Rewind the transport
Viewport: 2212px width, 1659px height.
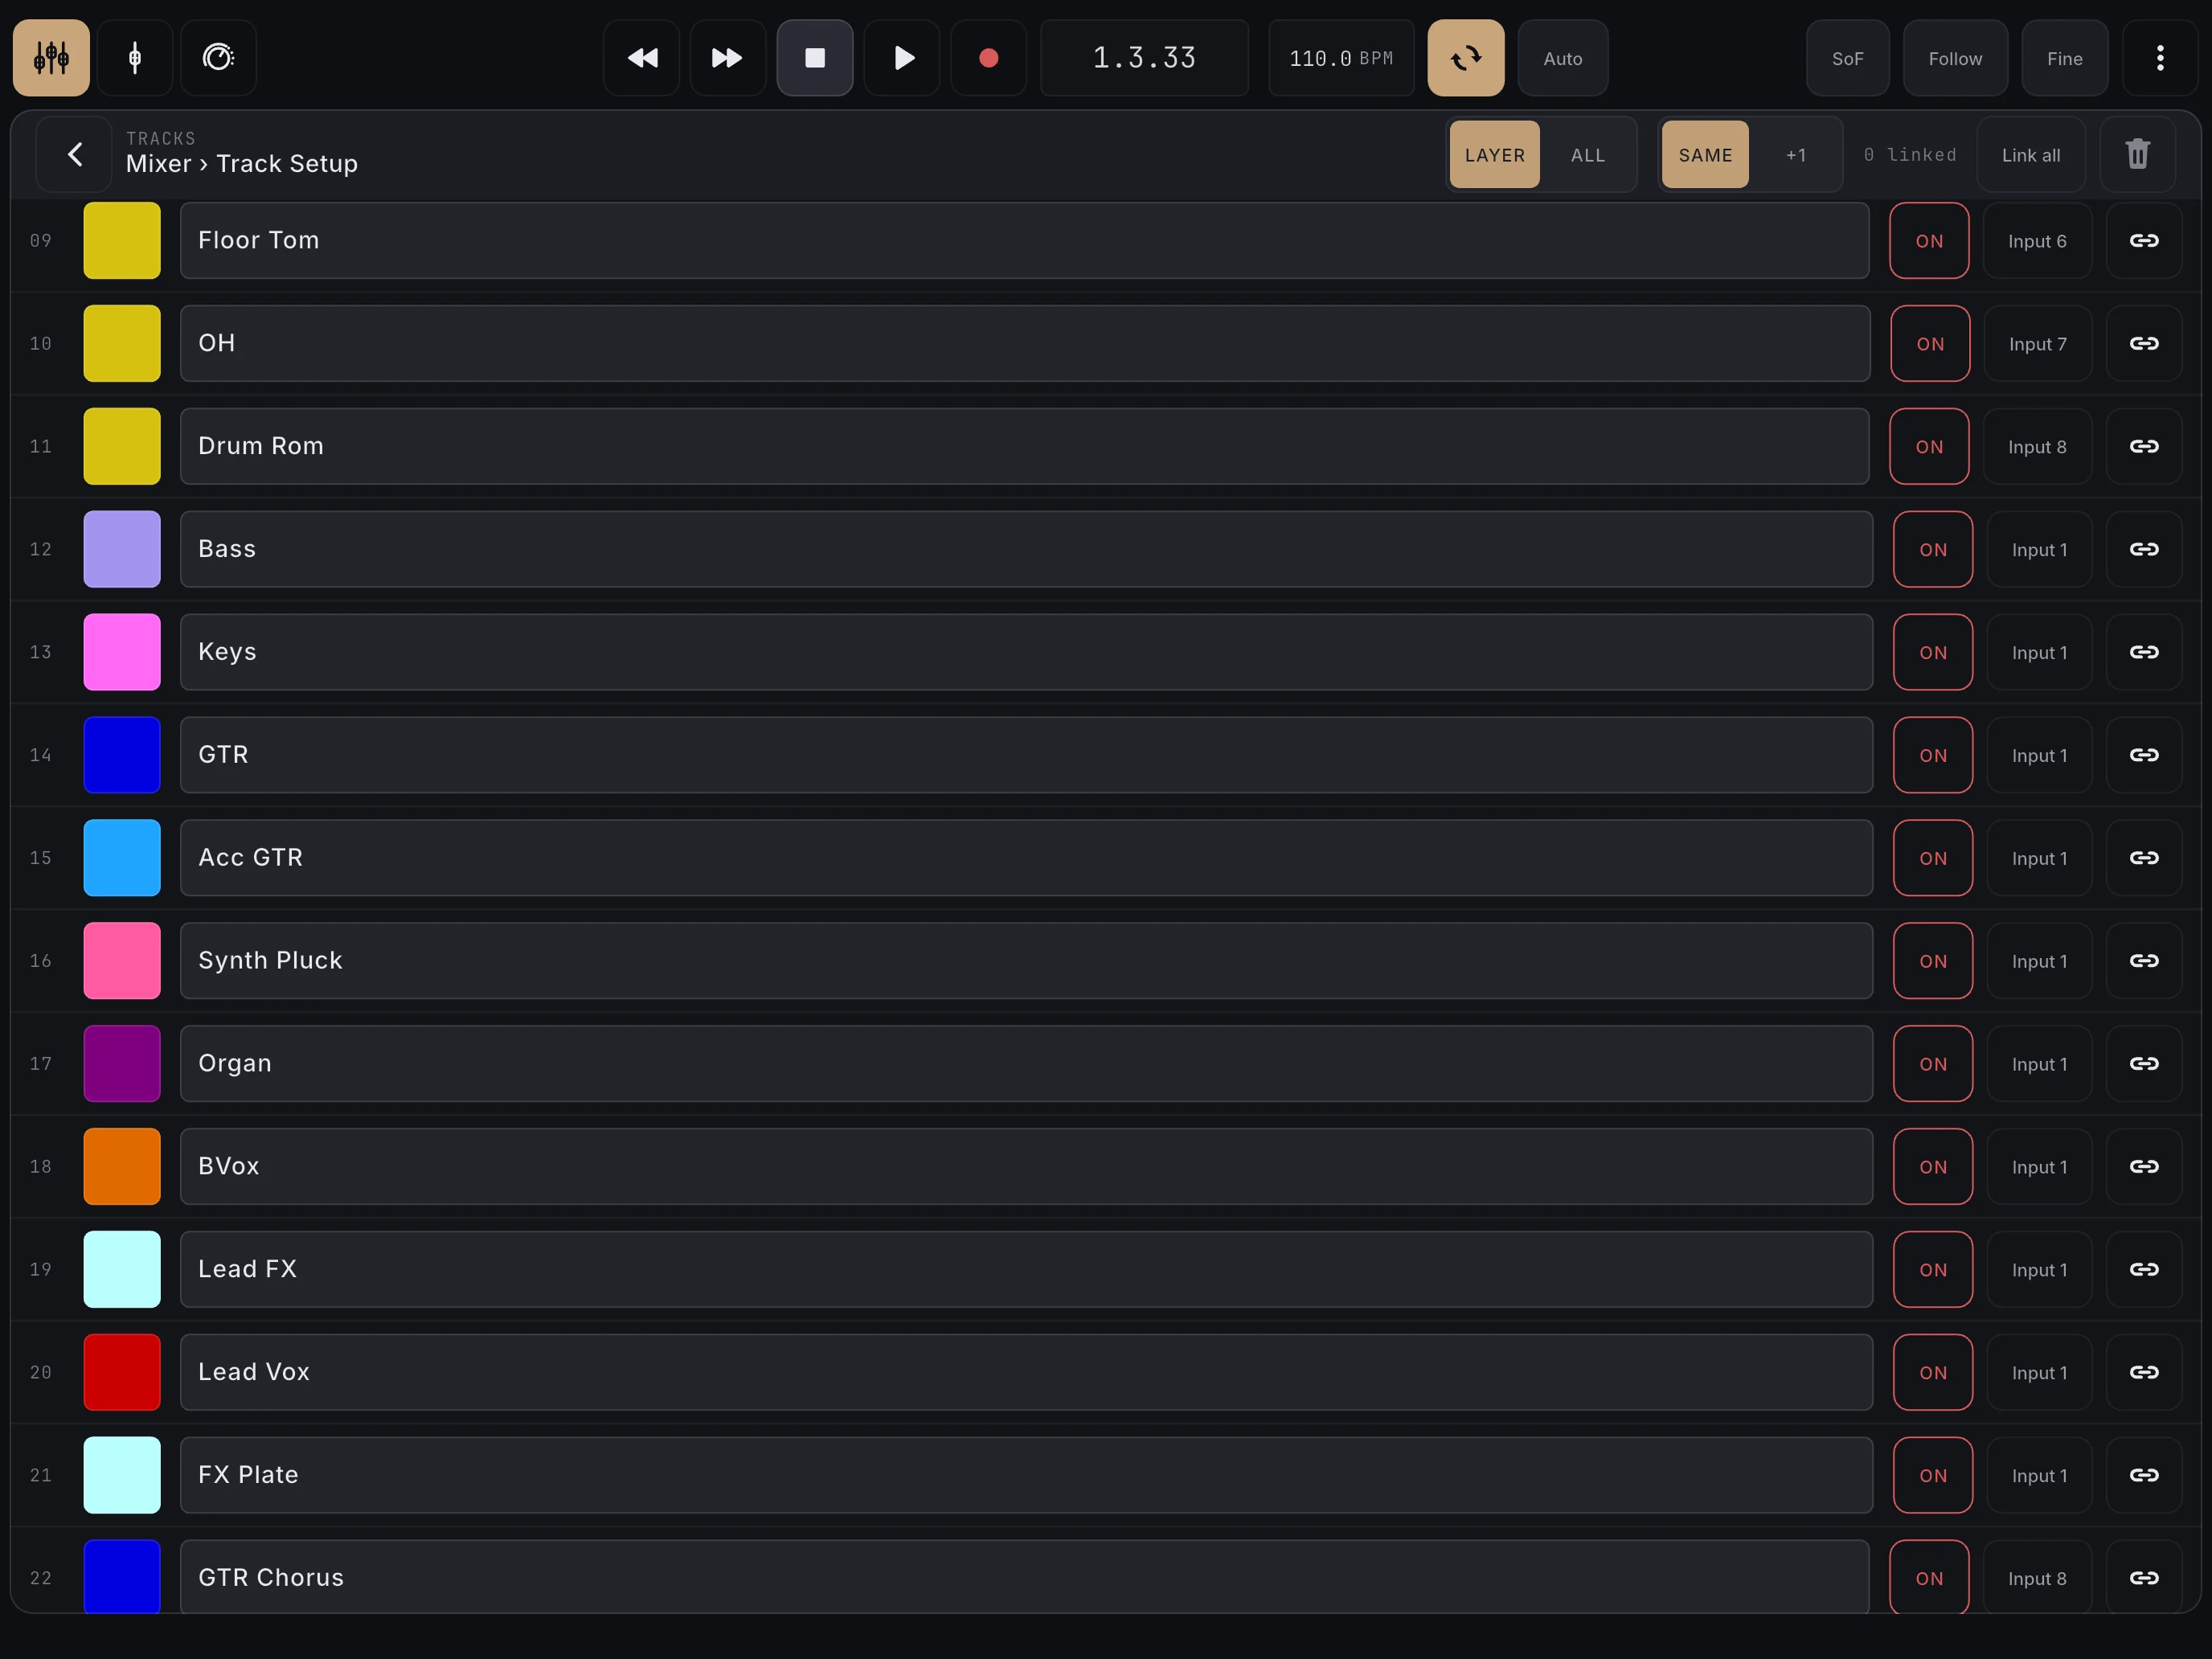pyautogui.click(x=642, y=58)
